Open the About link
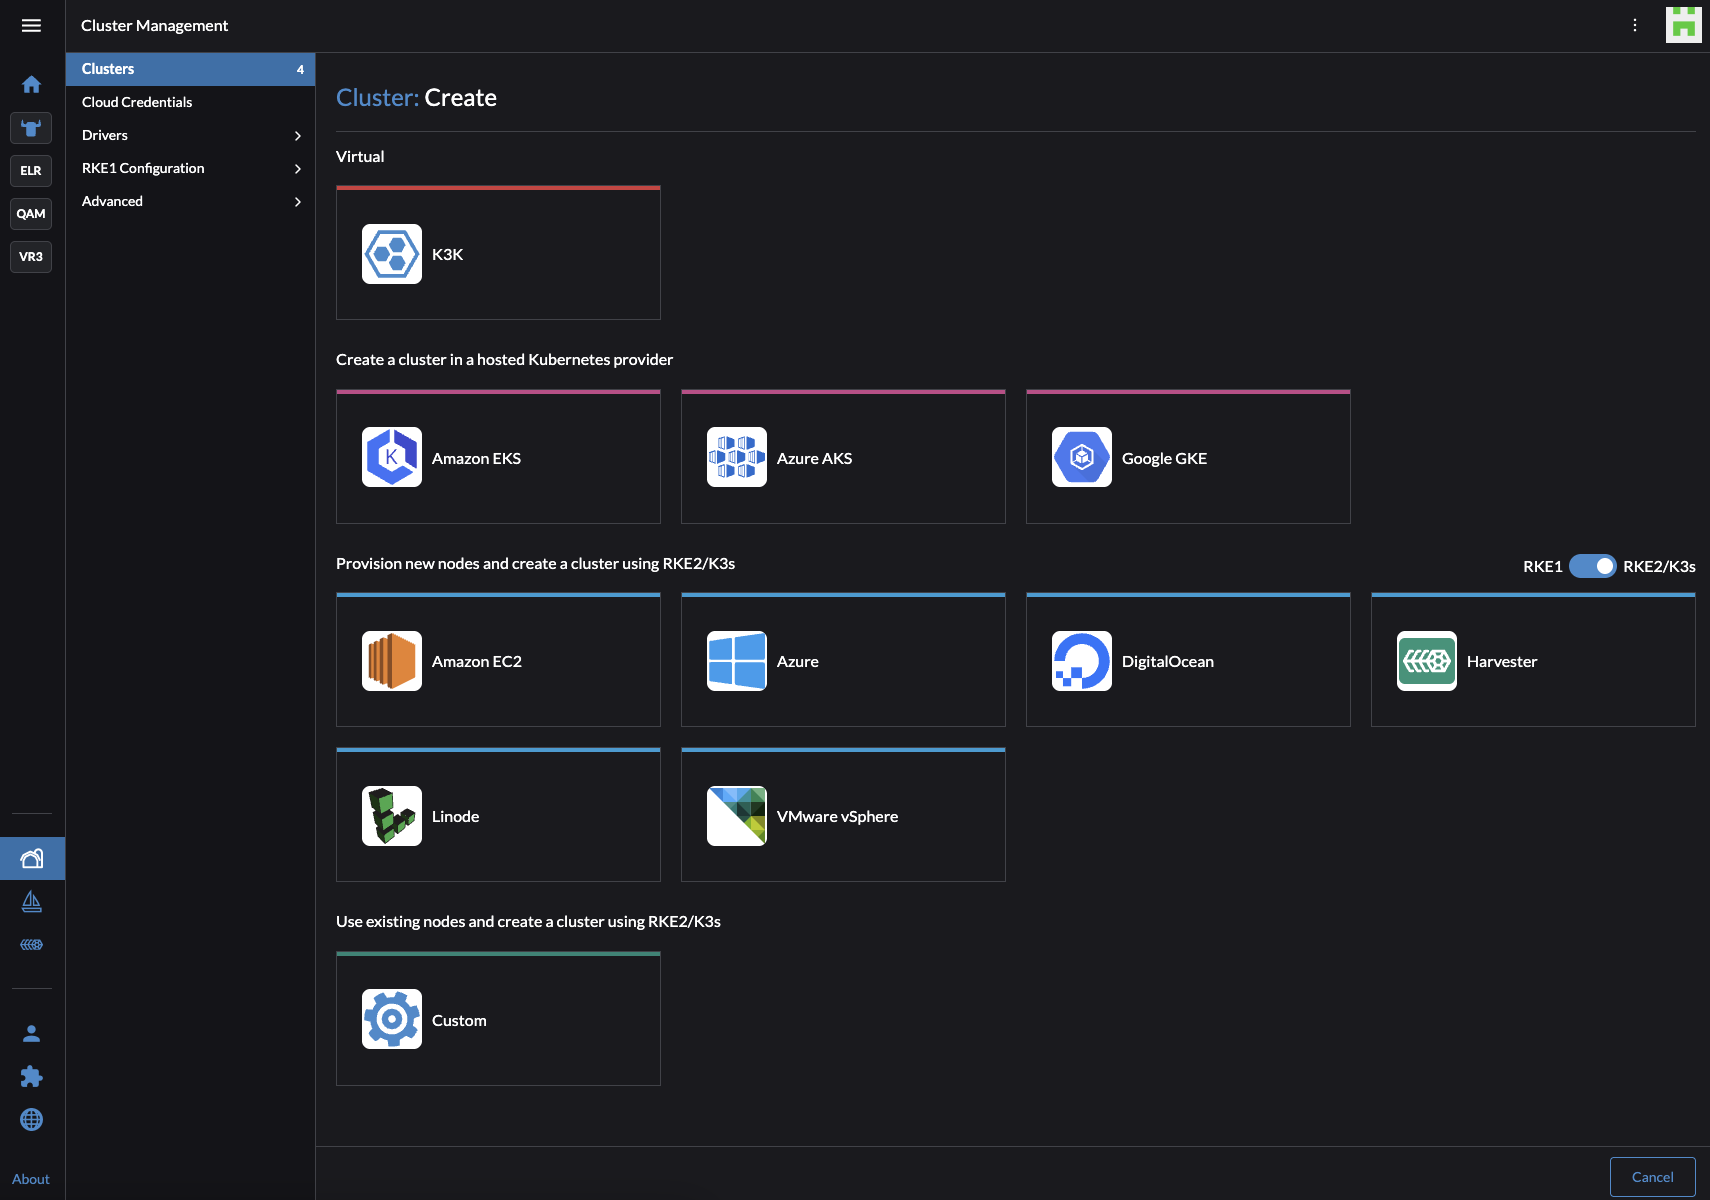Image resolution: width=1710 pixels, height=1200 pixels. (x=31, y=1179)
